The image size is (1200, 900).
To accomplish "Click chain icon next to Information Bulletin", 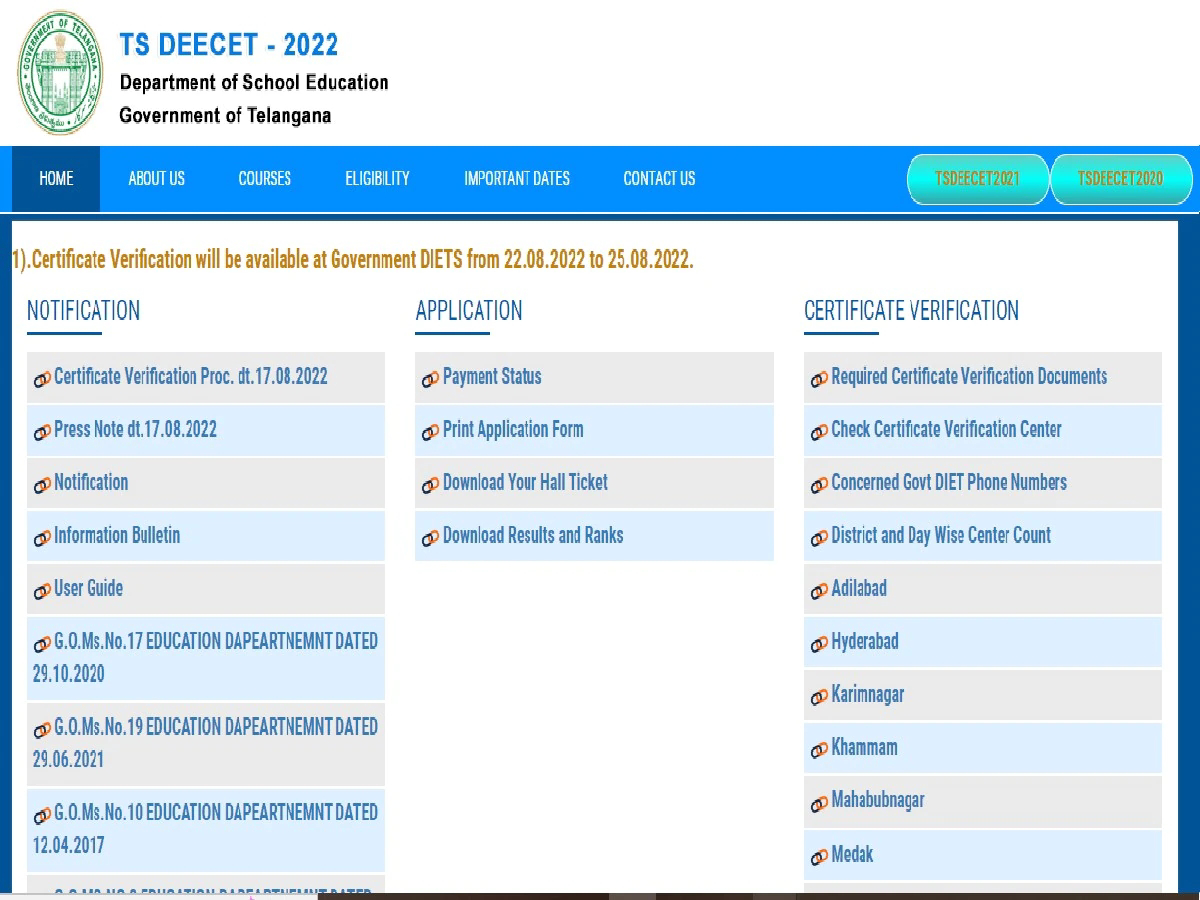I will [x=42, y=538].
